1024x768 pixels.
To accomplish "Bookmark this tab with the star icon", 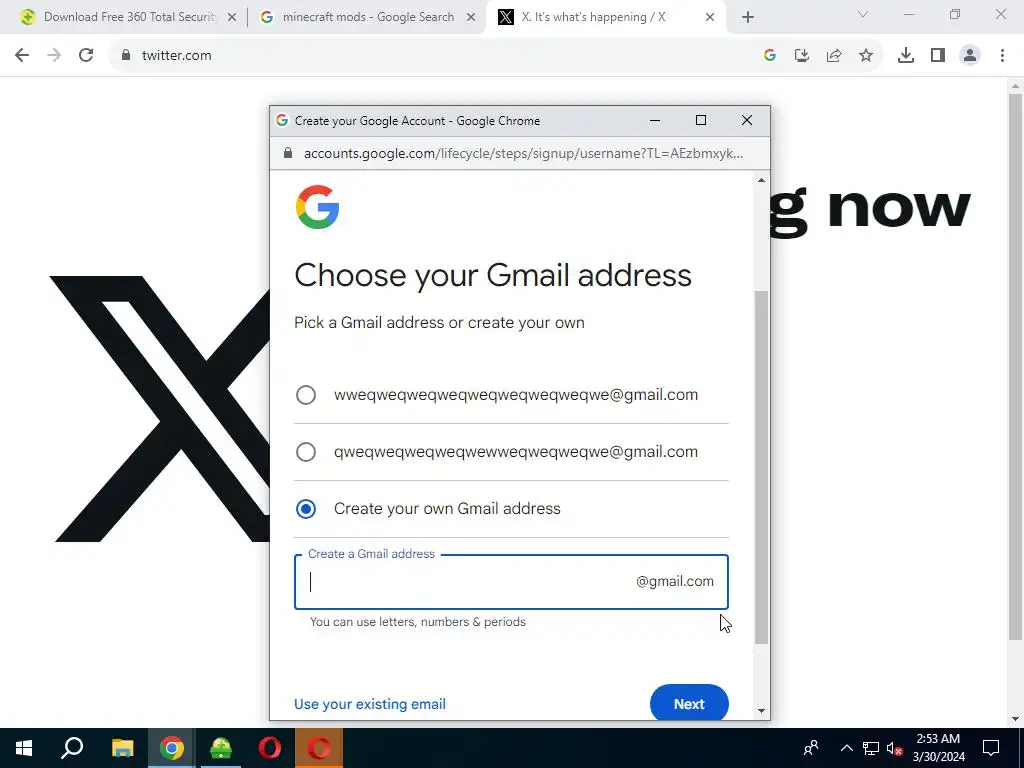I will pos(866,56).
